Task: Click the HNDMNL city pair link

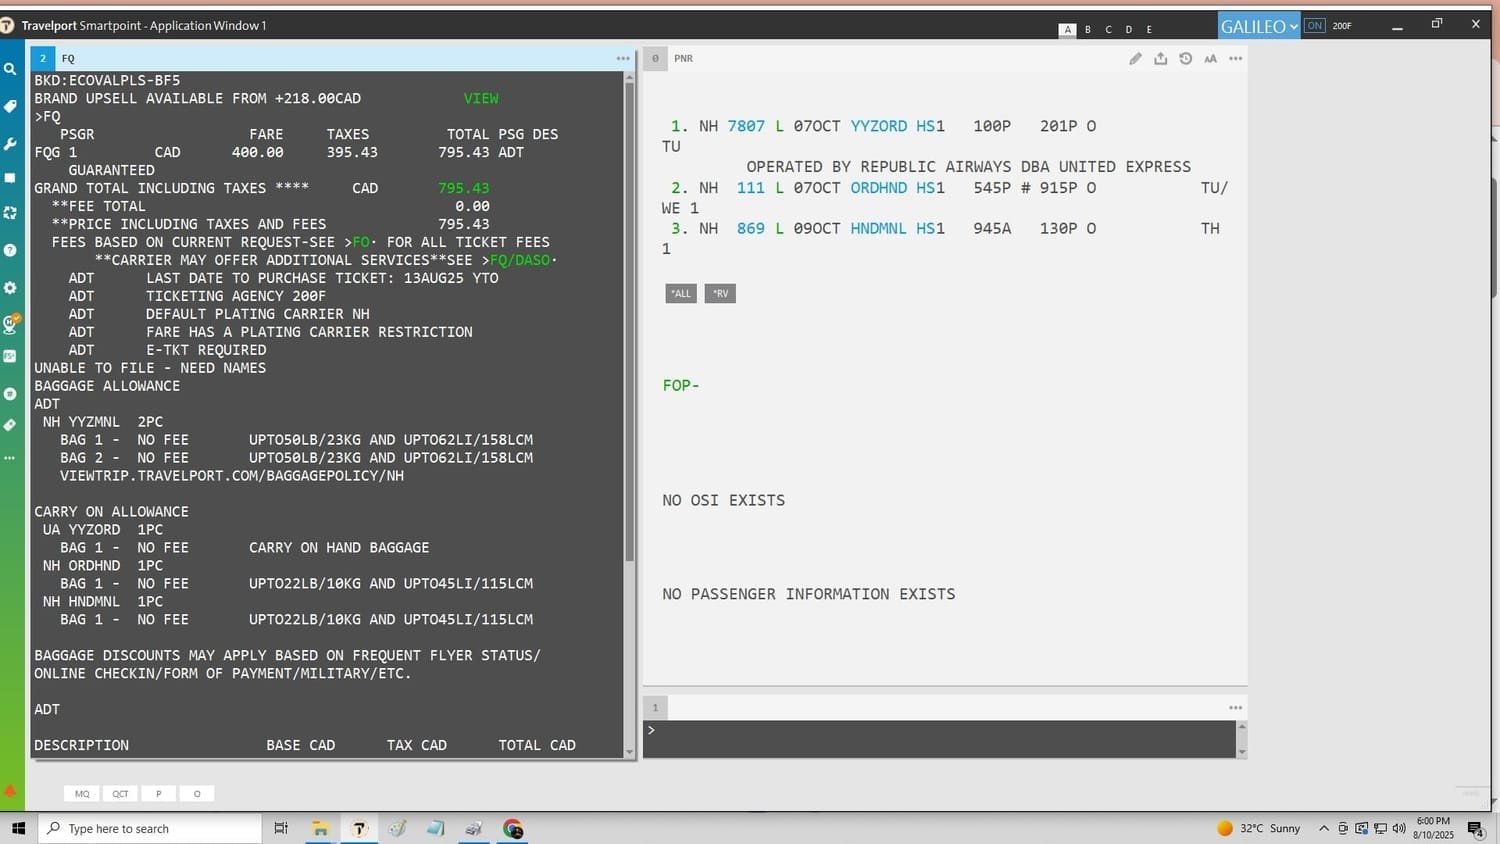Action: (x=879, y=229)
